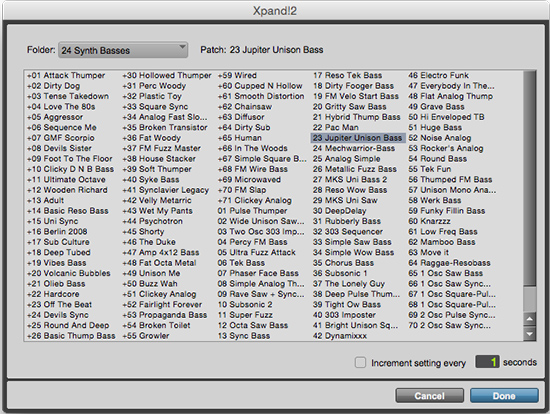
Task: Select +66 In The Woods
Action: [x=253, y=148]
